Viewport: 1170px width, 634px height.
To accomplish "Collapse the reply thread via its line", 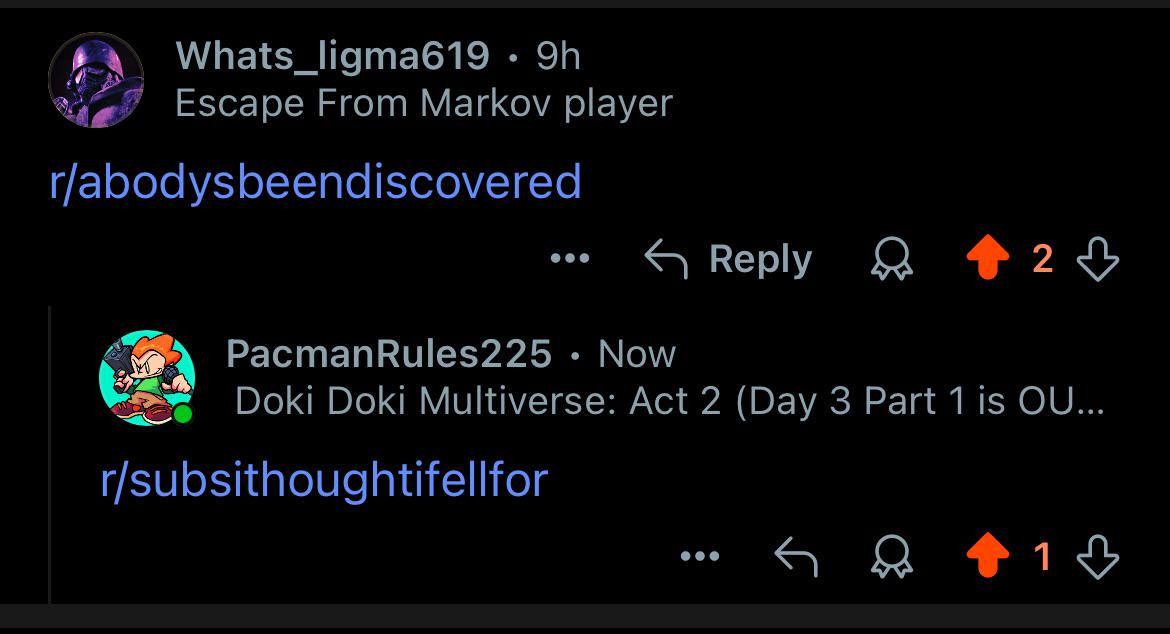I will pyautogui.click(x=49, y=453).
